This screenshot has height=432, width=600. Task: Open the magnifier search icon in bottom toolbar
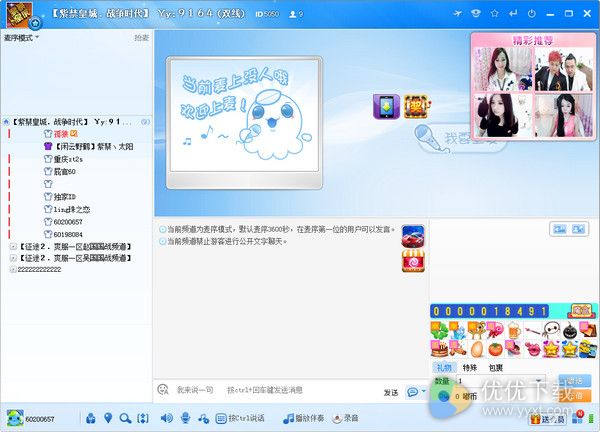125,418
